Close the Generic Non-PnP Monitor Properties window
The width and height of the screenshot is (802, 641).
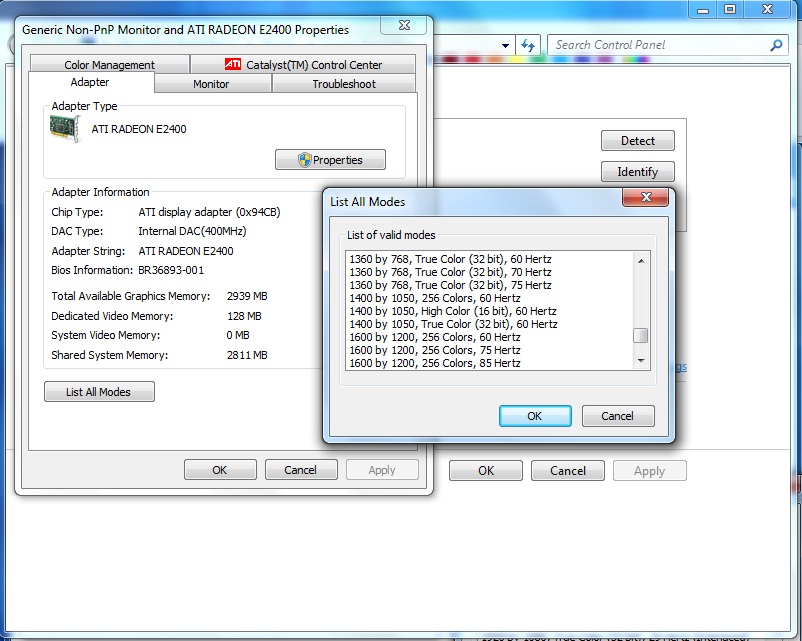(x=404, y=26)
